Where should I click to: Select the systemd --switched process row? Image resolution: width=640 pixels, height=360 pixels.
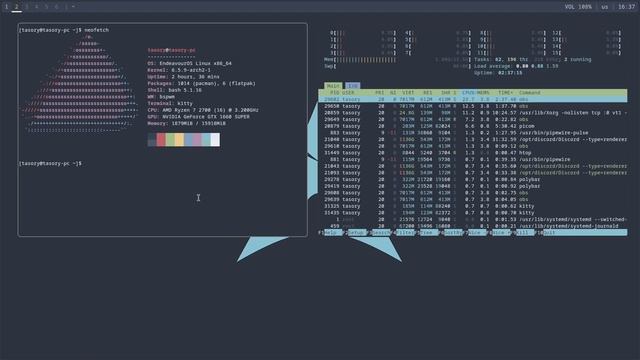[x=473, y=220]
